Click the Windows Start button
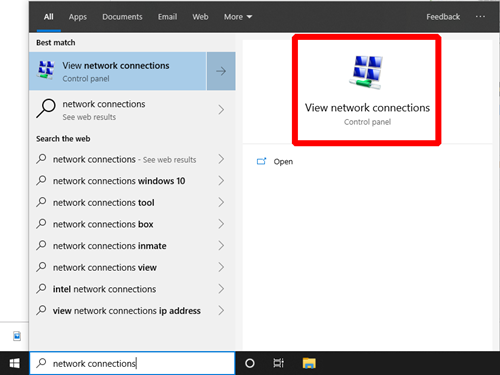This screenshot has width=500, height=375. coord(14,363)
